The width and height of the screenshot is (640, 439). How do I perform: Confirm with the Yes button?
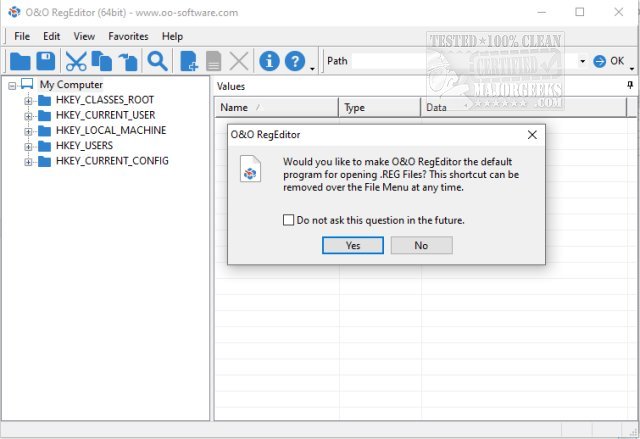[353, 245]
